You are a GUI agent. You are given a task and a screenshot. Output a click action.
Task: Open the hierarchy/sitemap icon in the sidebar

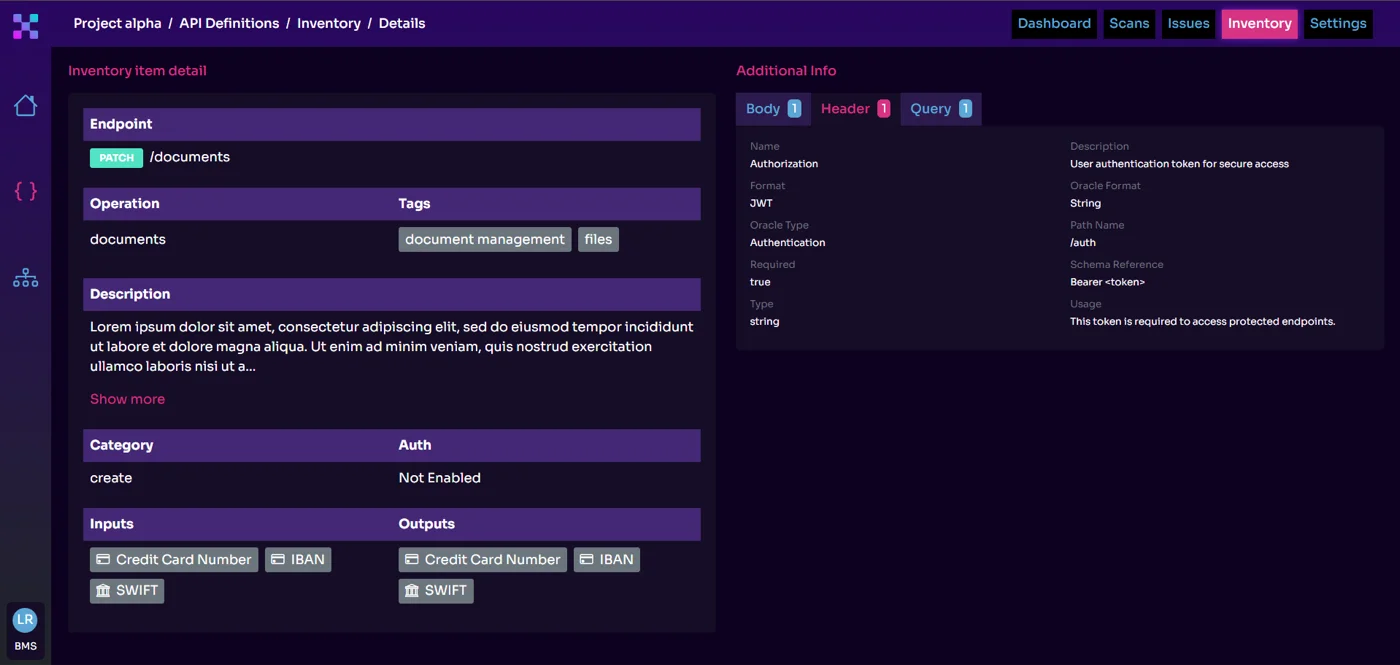coord(25,277)
